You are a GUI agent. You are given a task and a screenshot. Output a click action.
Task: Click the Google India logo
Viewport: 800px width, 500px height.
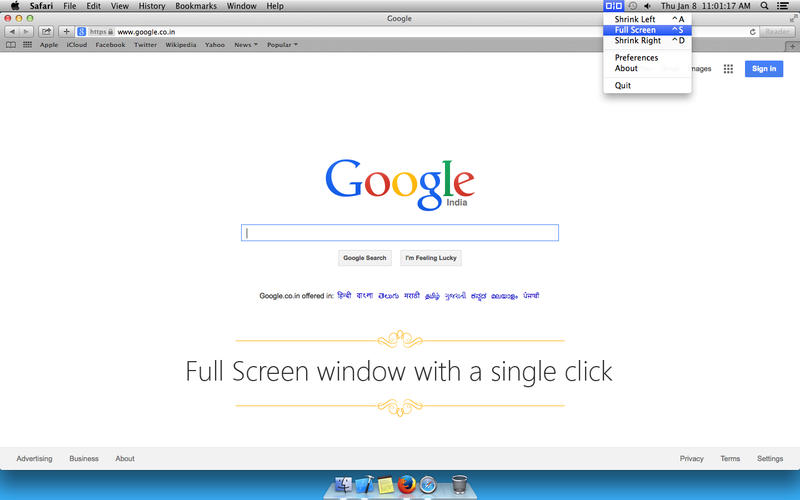pyautogui.click(x=400, y=184)
